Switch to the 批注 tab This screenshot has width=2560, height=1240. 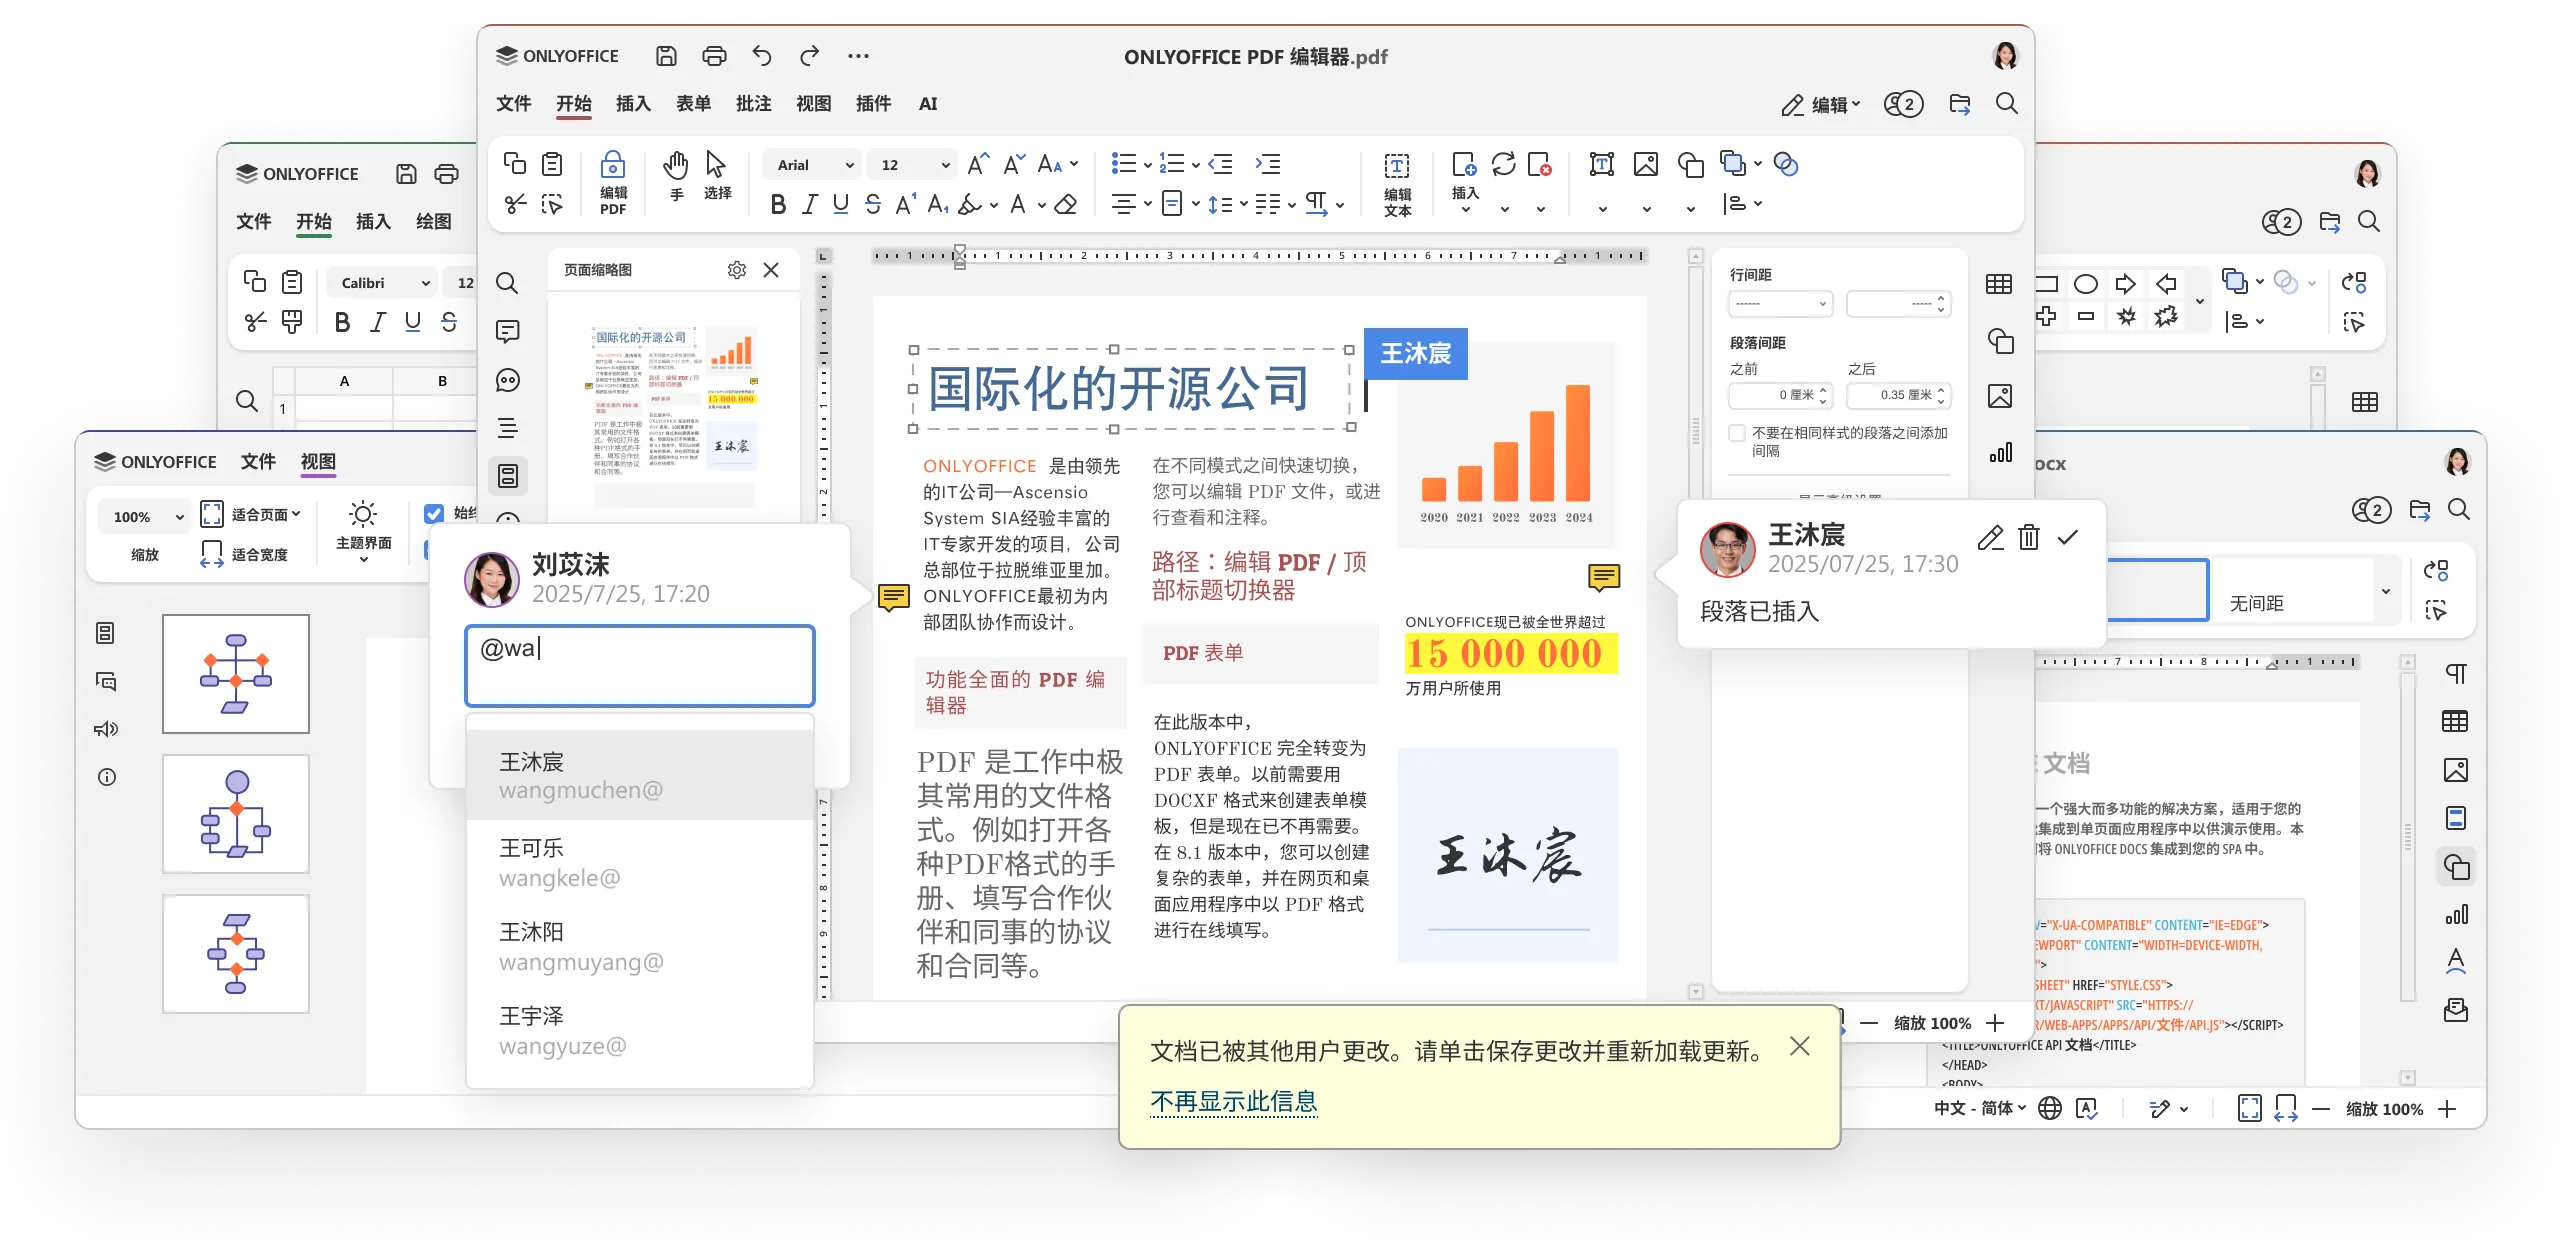pos(753,104)
